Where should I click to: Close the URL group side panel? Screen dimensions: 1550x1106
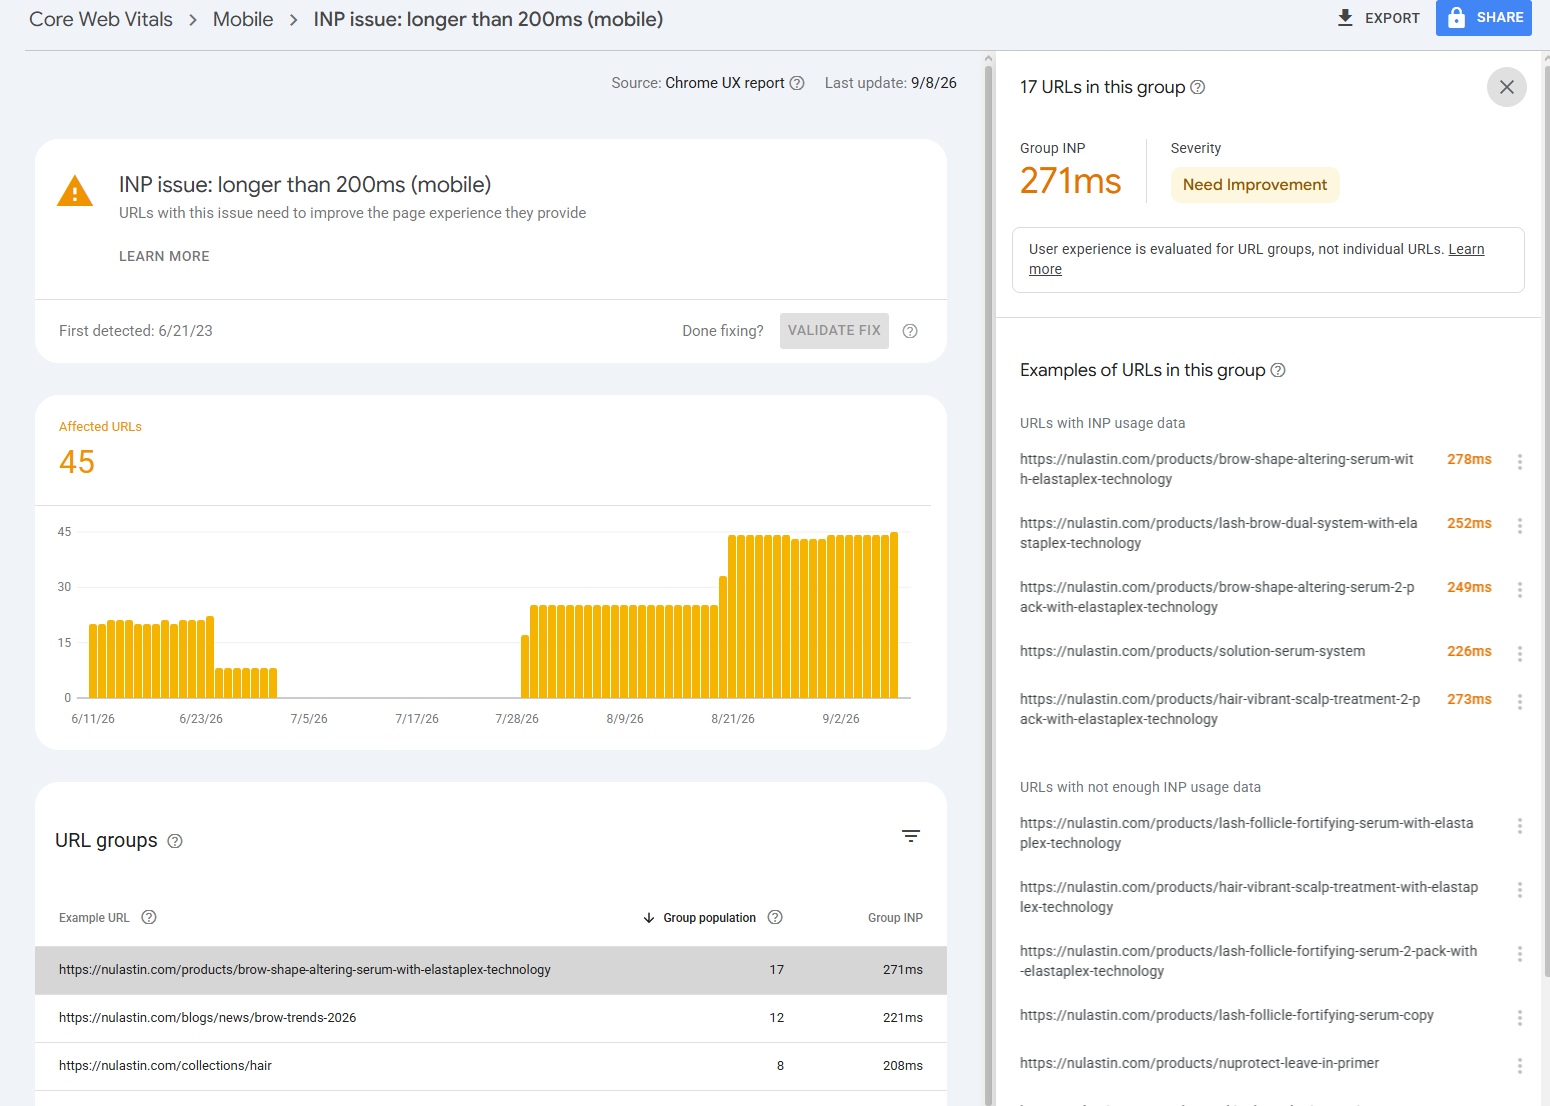[1506, 87]
